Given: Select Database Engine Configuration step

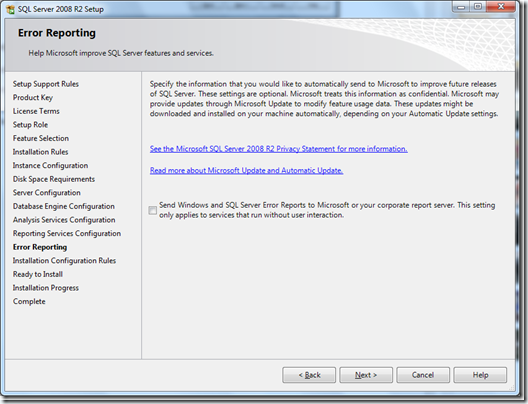Looking at the screenshot, I should [x=64, y=206].
